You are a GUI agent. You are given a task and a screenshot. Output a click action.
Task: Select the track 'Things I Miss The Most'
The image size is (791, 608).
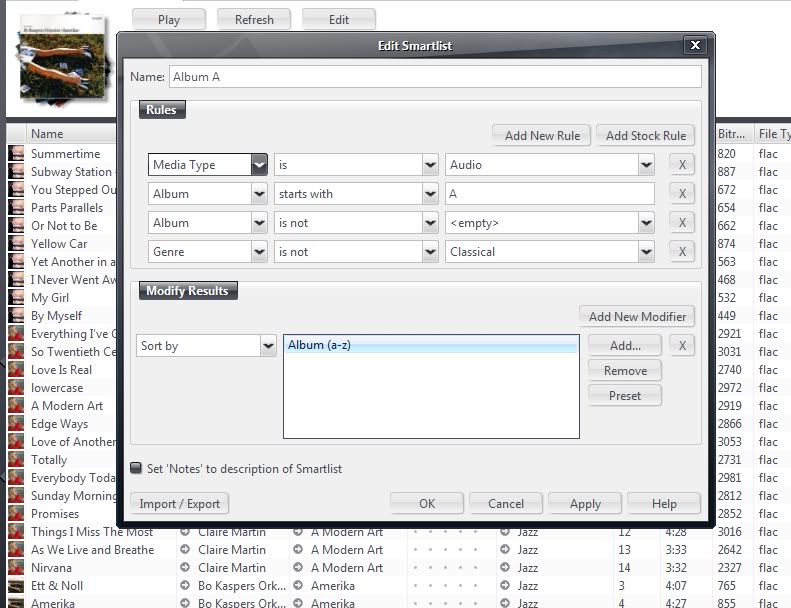coord(92,532)
